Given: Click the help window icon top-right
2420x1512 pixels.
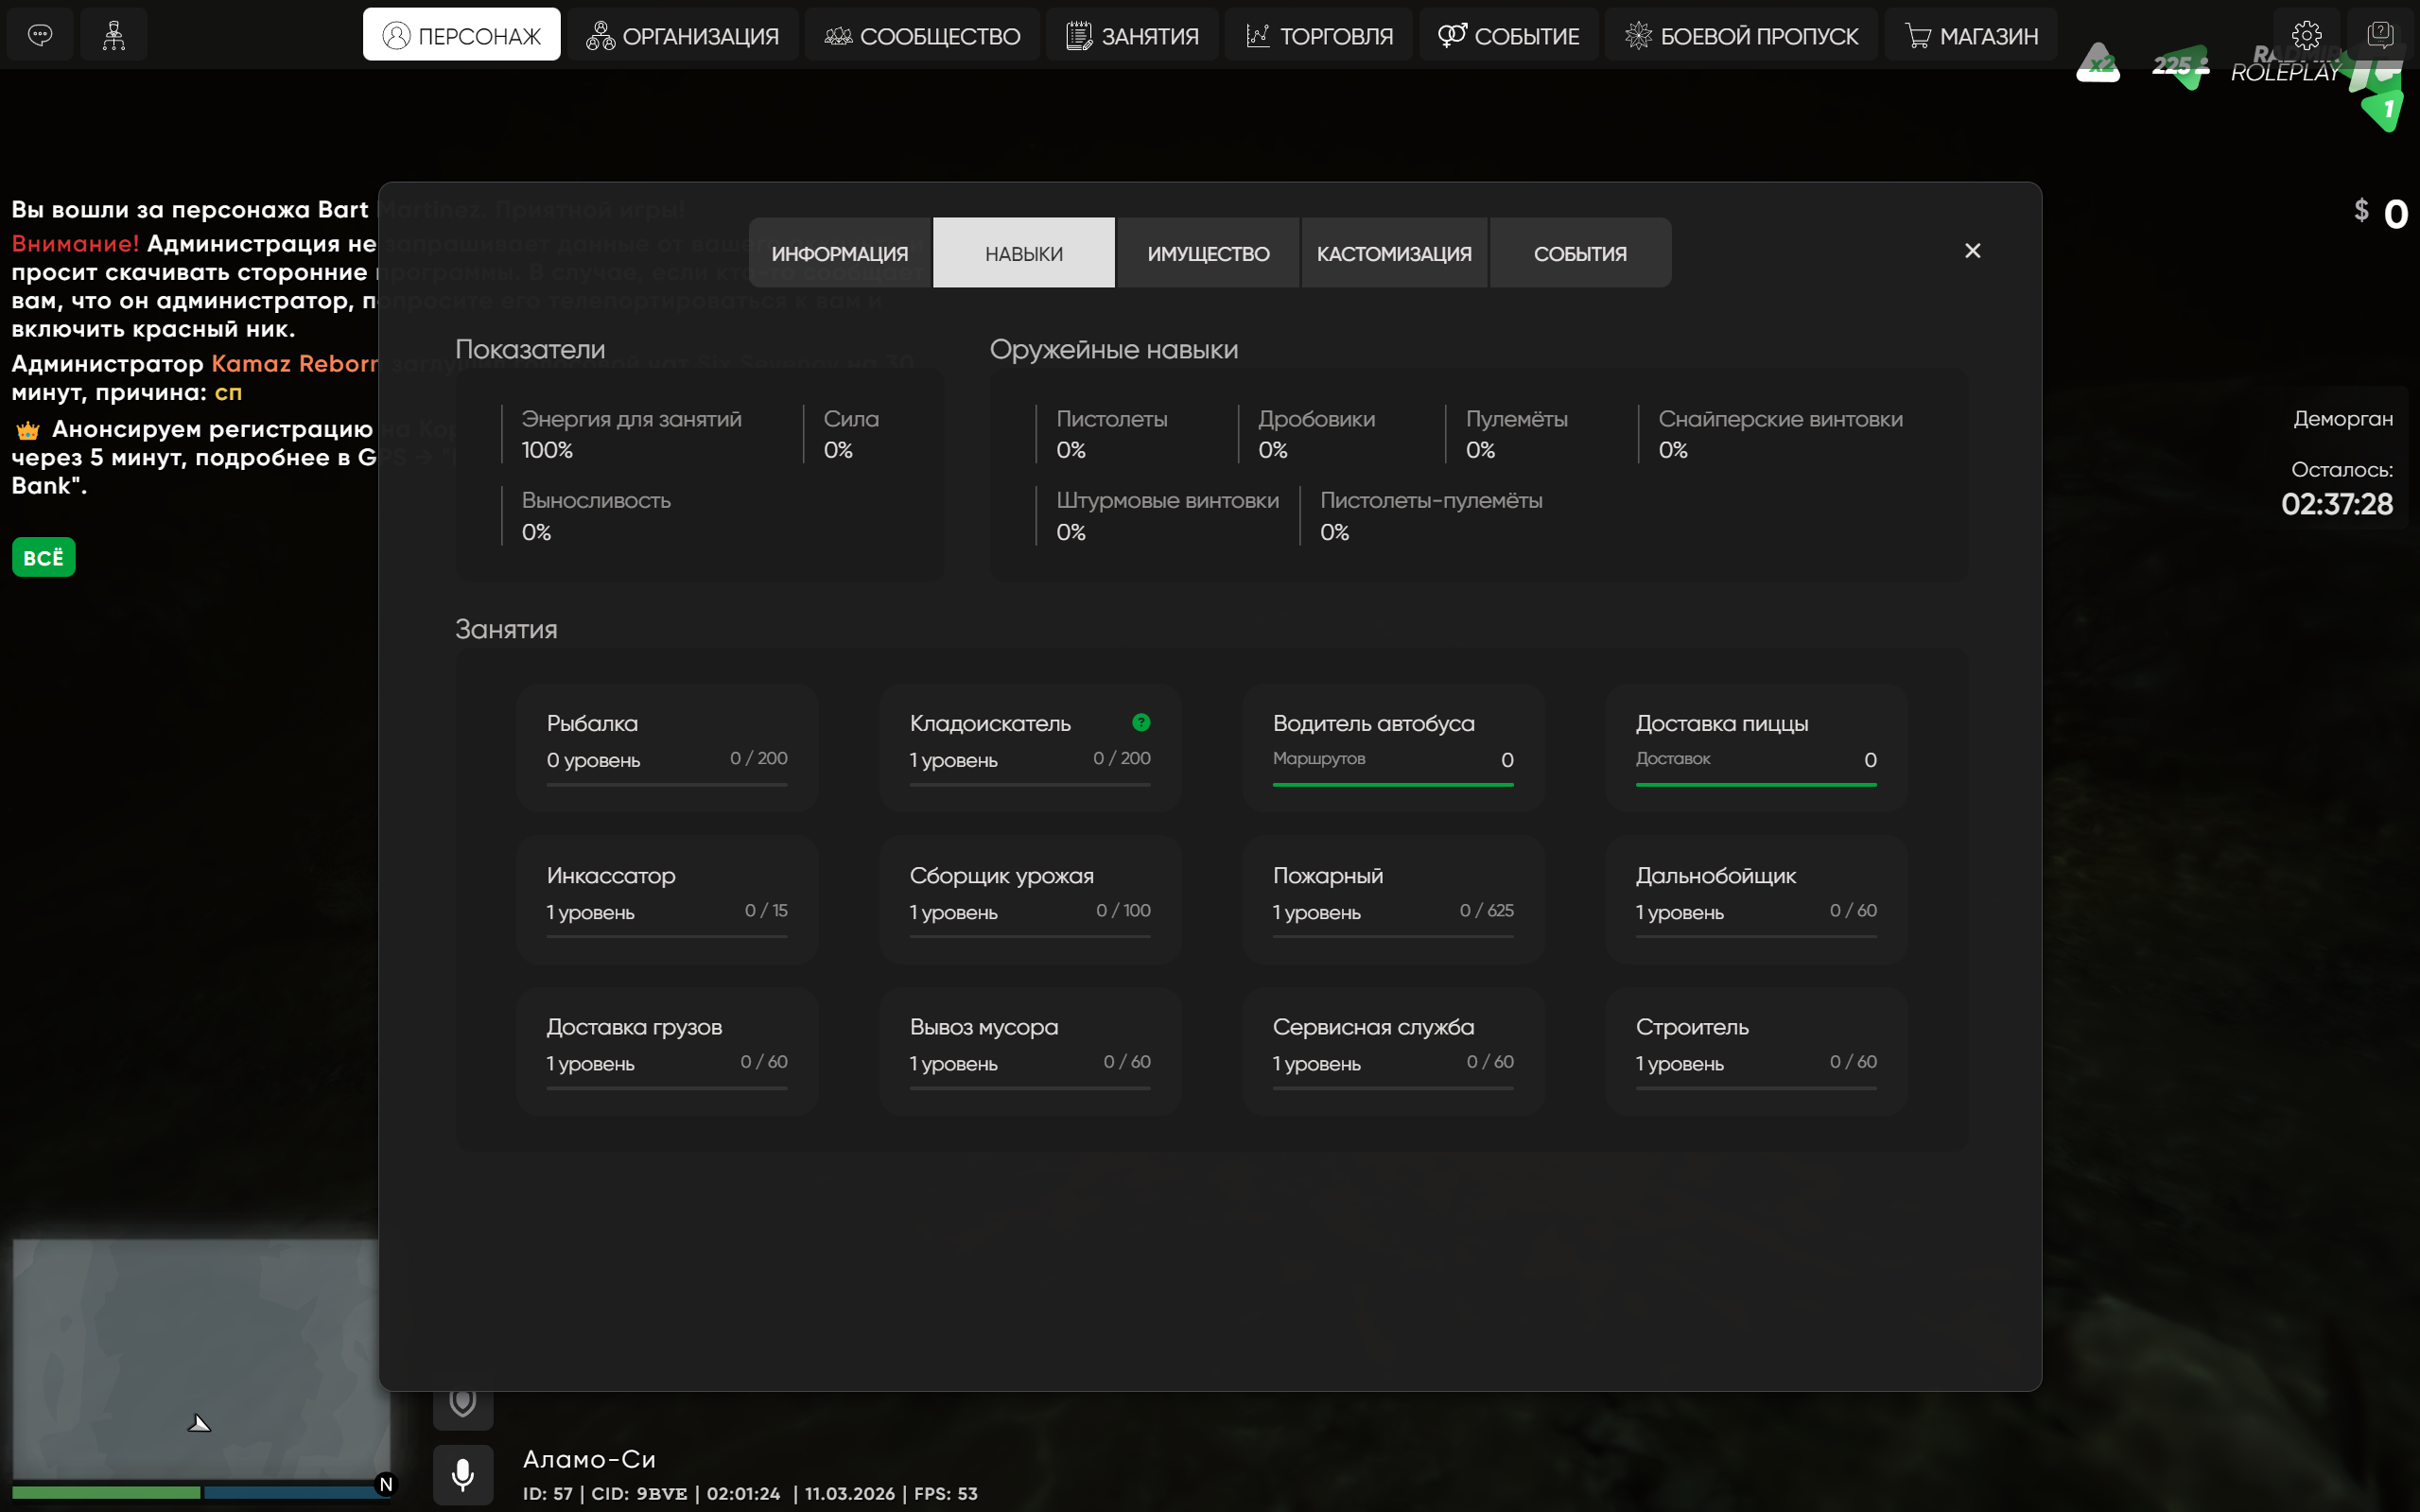Looking at the screenshot, I should click(2380, 35).
